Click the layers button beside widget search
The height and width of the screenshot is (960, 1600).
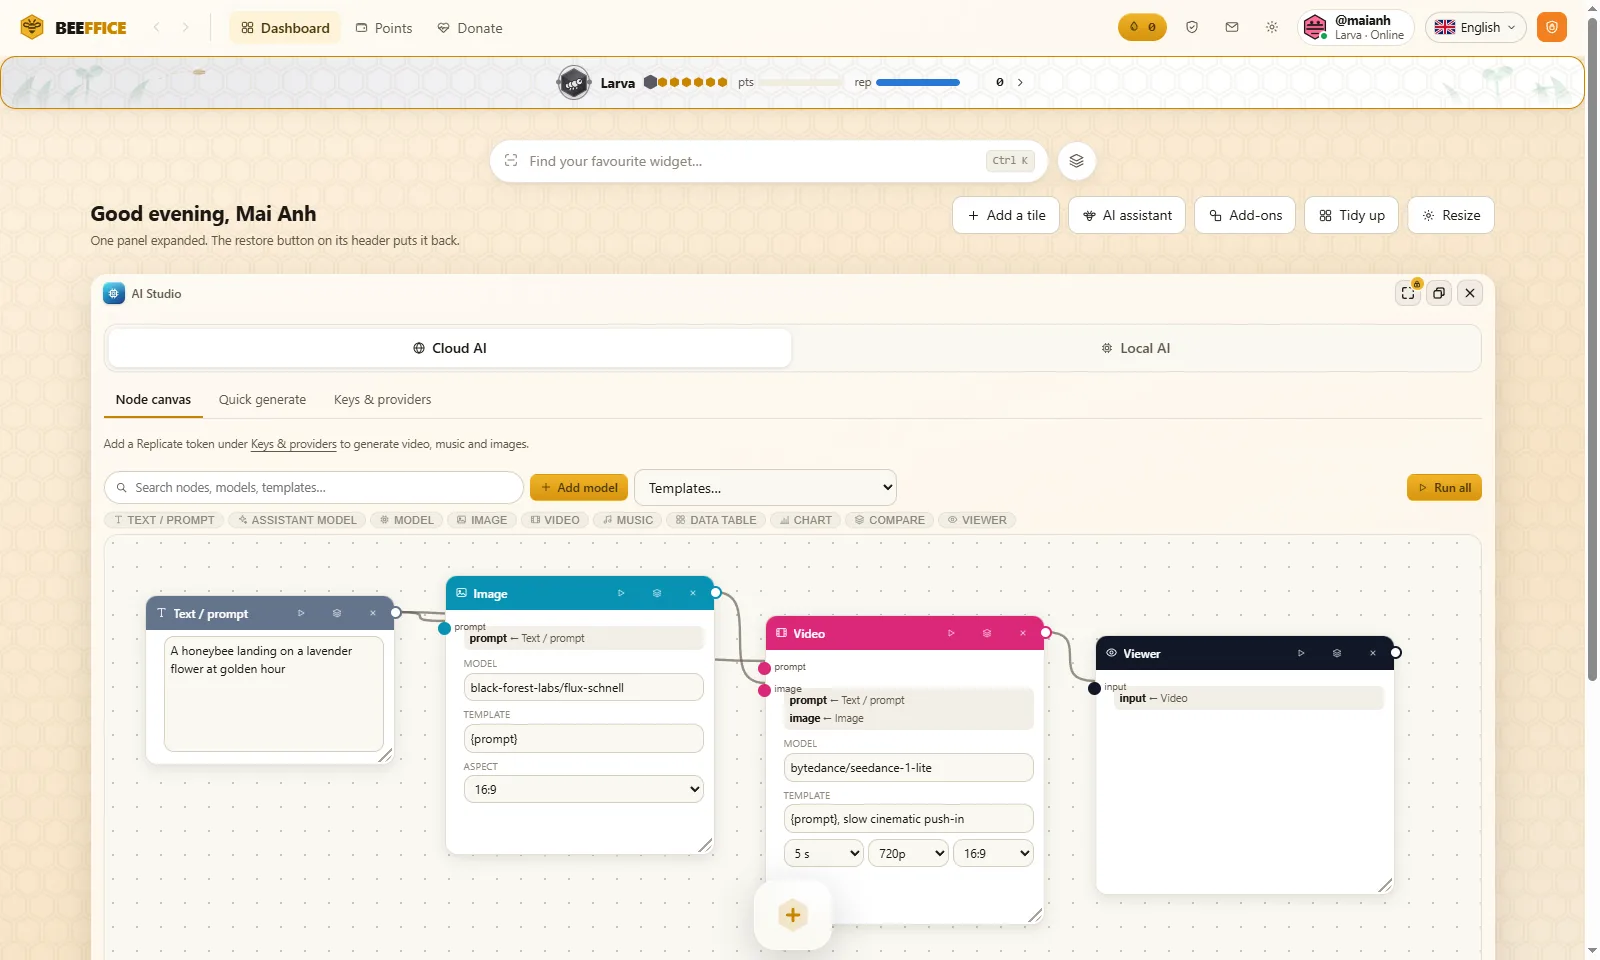coord(1077,161)
